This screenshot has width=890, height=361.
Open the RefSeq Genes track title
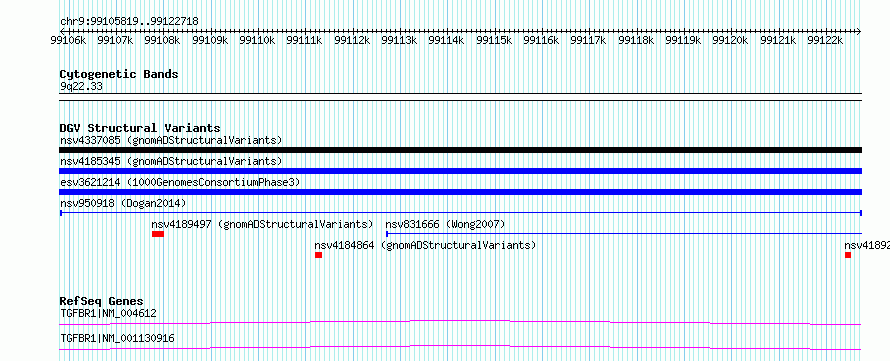coord(102,301)
